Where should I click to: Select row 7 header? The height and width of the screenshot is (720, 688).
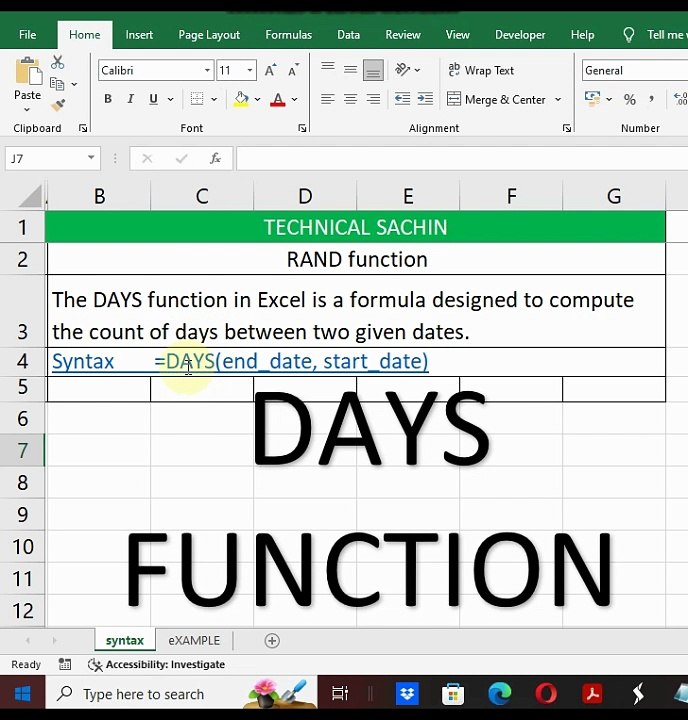coord(23,450)
